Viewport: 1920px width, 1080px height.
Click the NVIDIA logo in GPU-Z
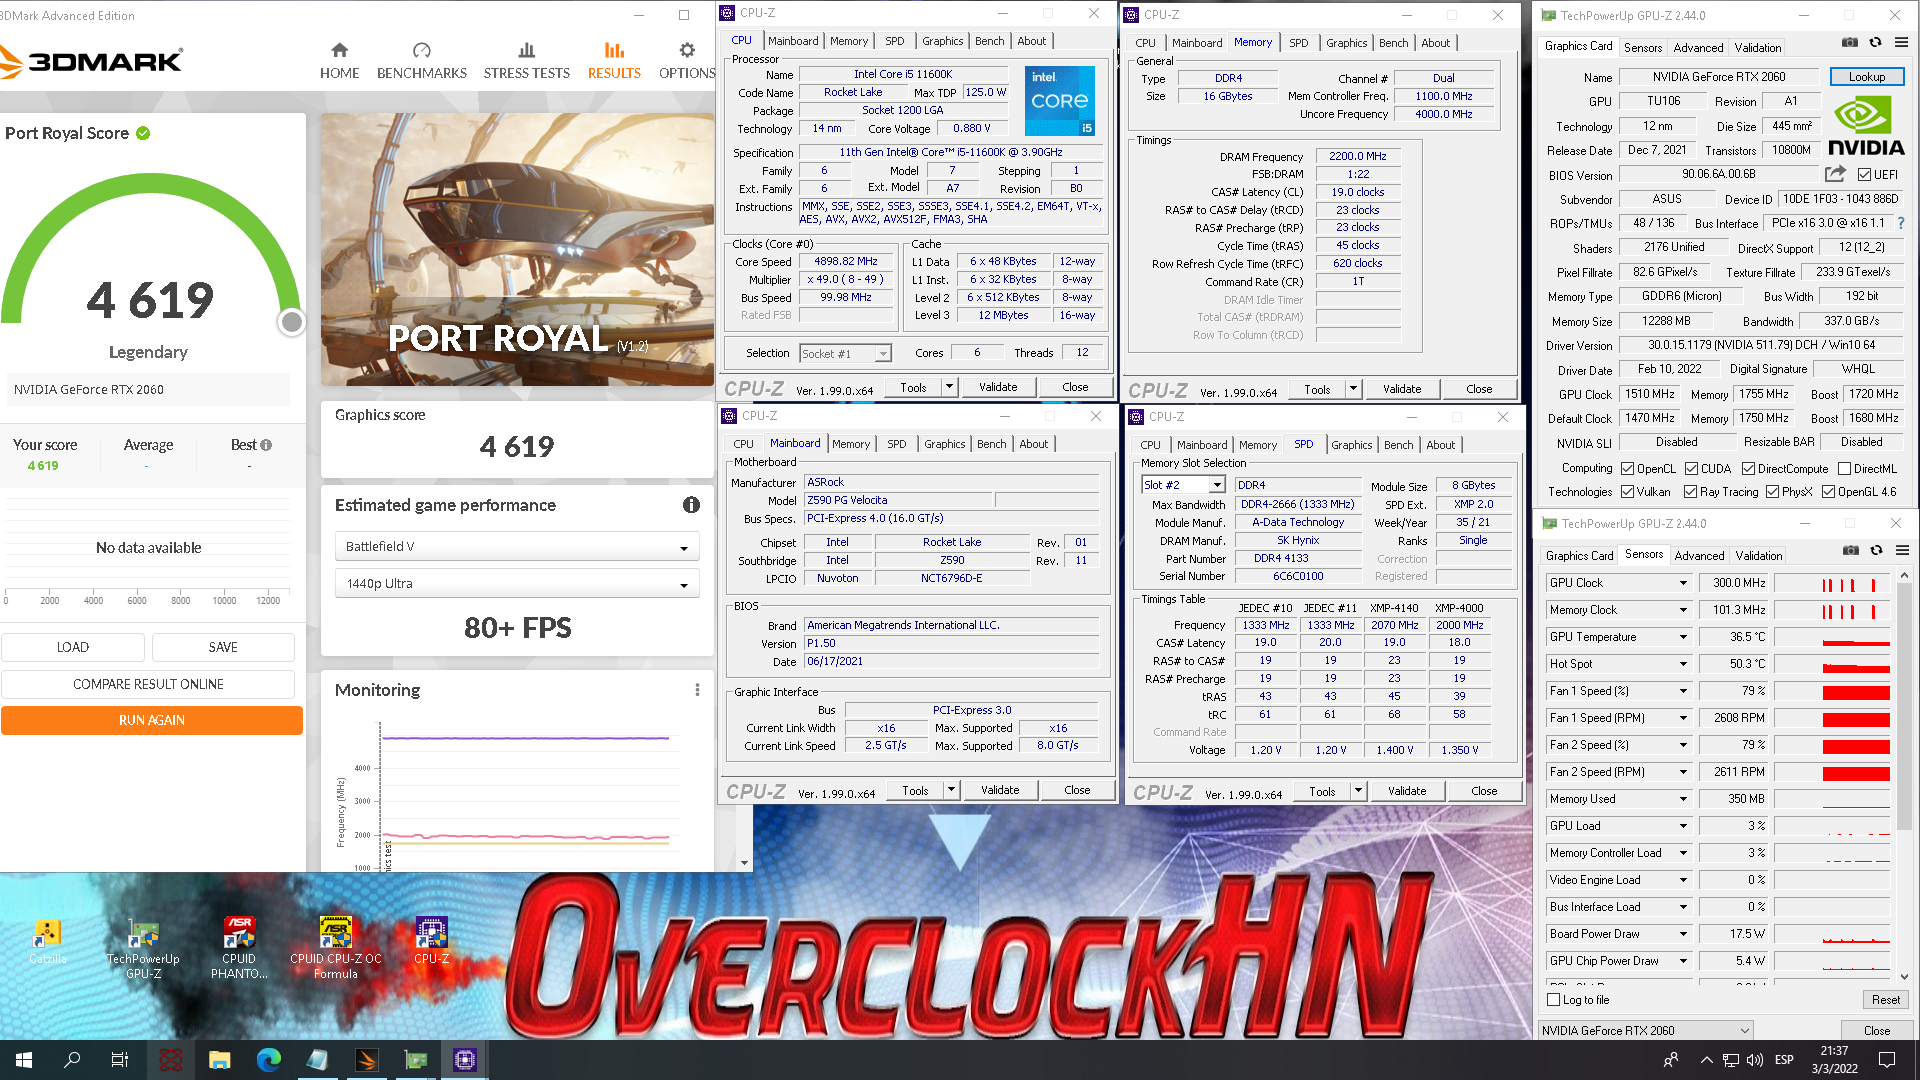1866,126
